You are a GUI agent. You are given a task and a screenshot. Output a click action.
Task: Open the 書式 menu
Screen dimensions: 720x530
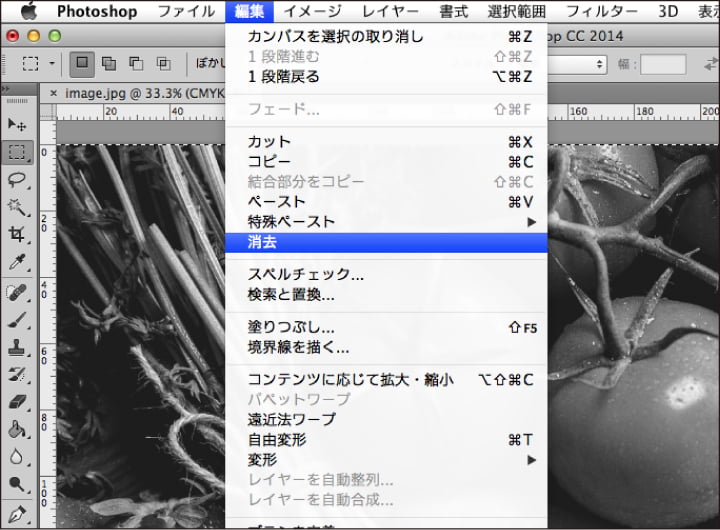coord(453,11)
